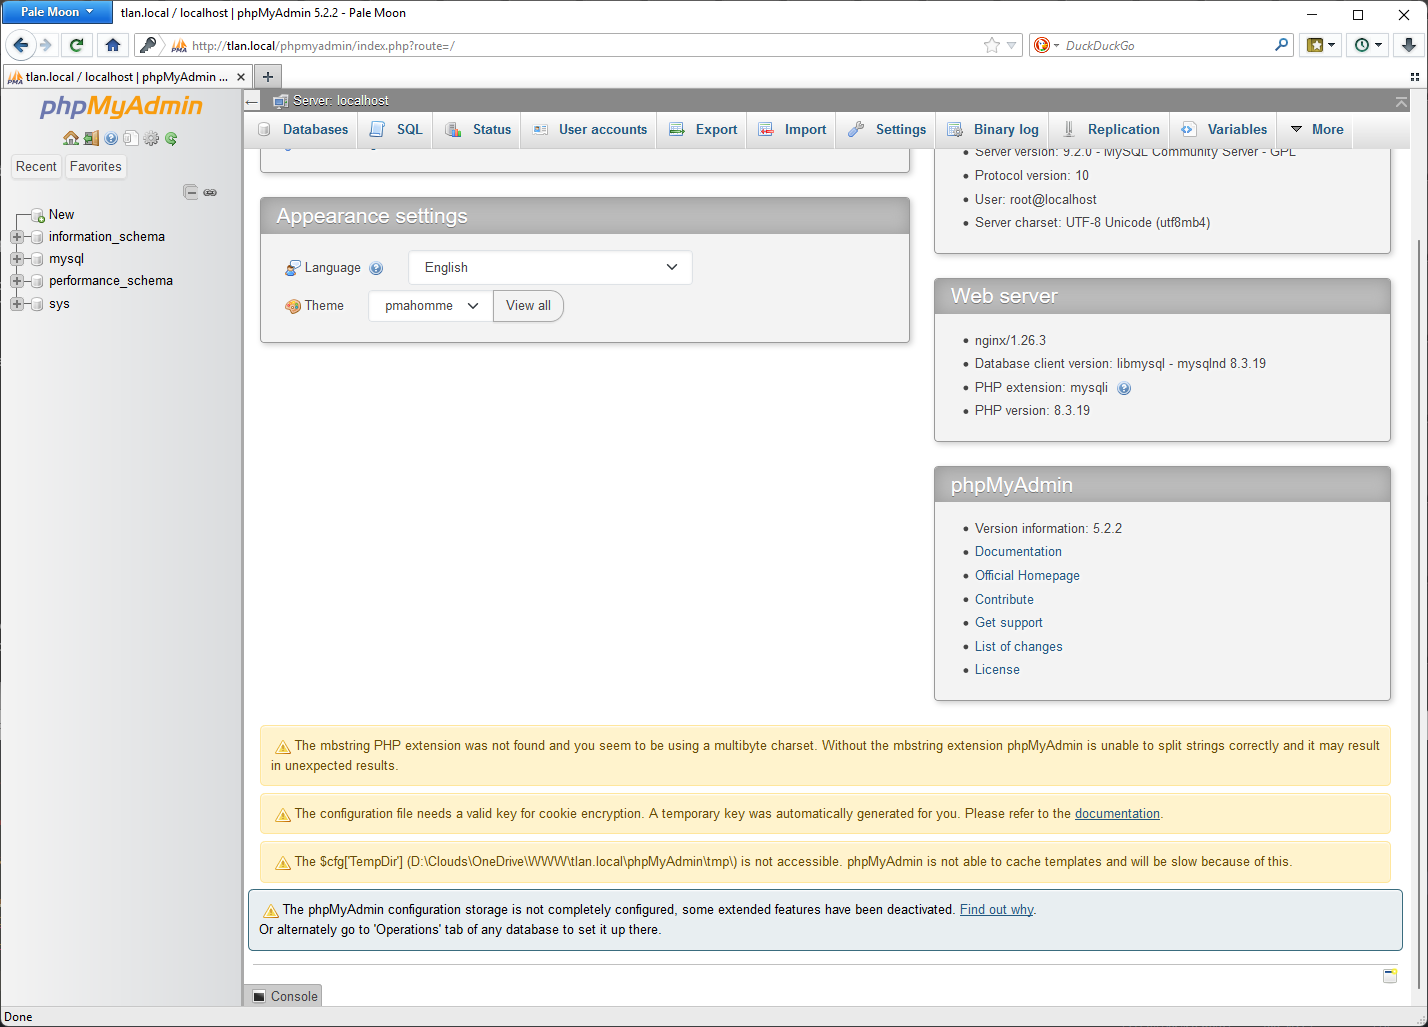The image size is (1428, 1027).
Task: Open the Get support link
Action: tap(1008, 623)
